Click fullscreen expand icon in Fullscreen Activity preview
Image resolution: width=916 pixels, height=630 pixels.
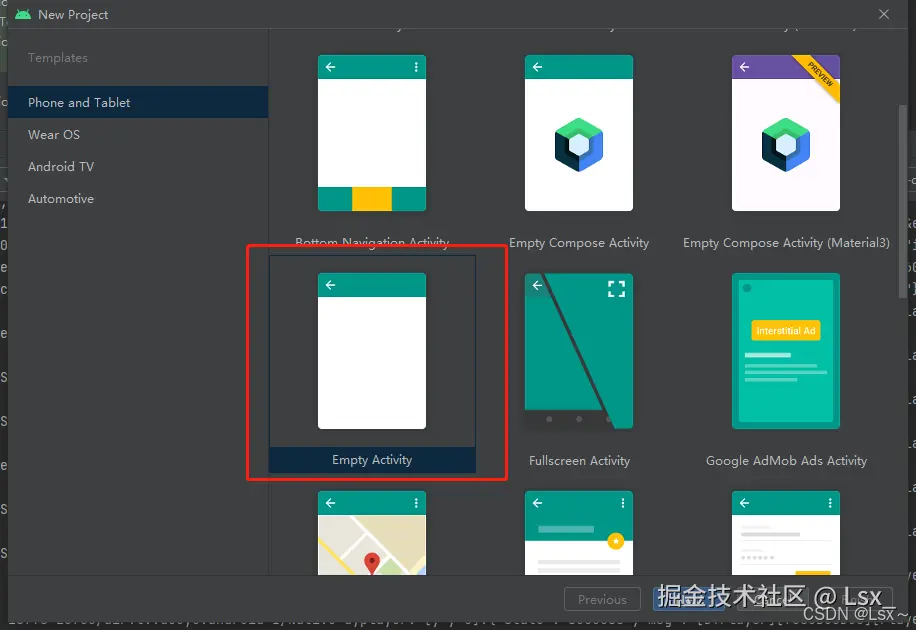click(x=616, y=289)
